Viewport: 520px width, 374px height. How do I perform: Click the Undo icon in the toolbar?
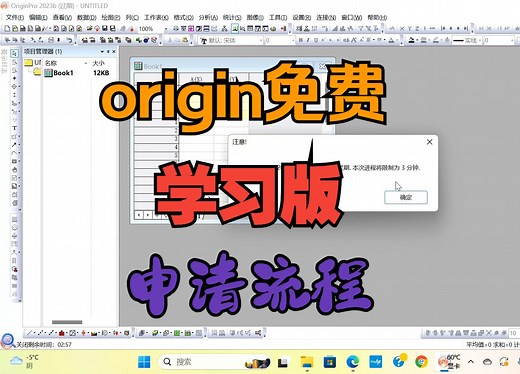pyautogui.click(x=69, y=40)
